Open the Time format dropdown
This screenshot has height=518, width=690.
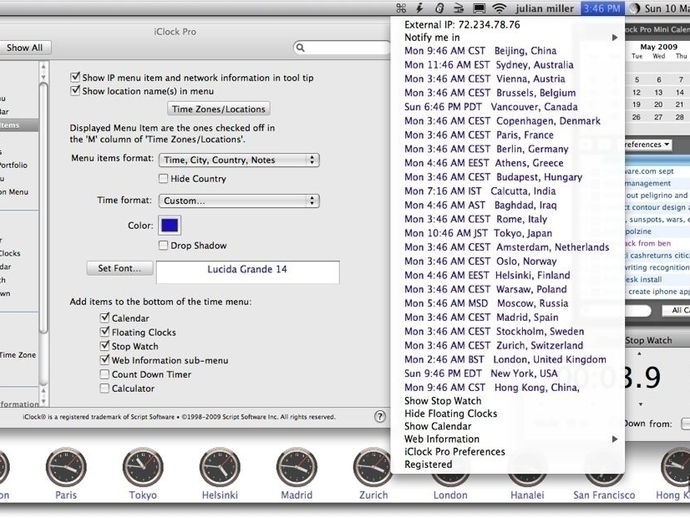tap(239, 201)
